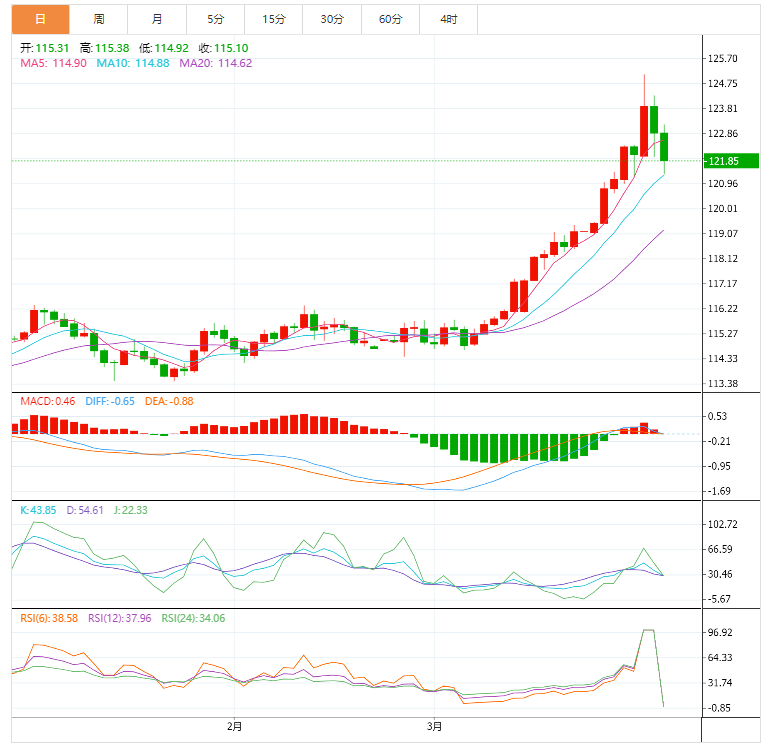Click the 120.01 price axis label
This screenshot has height=751, width=771.
click(722, 209)
